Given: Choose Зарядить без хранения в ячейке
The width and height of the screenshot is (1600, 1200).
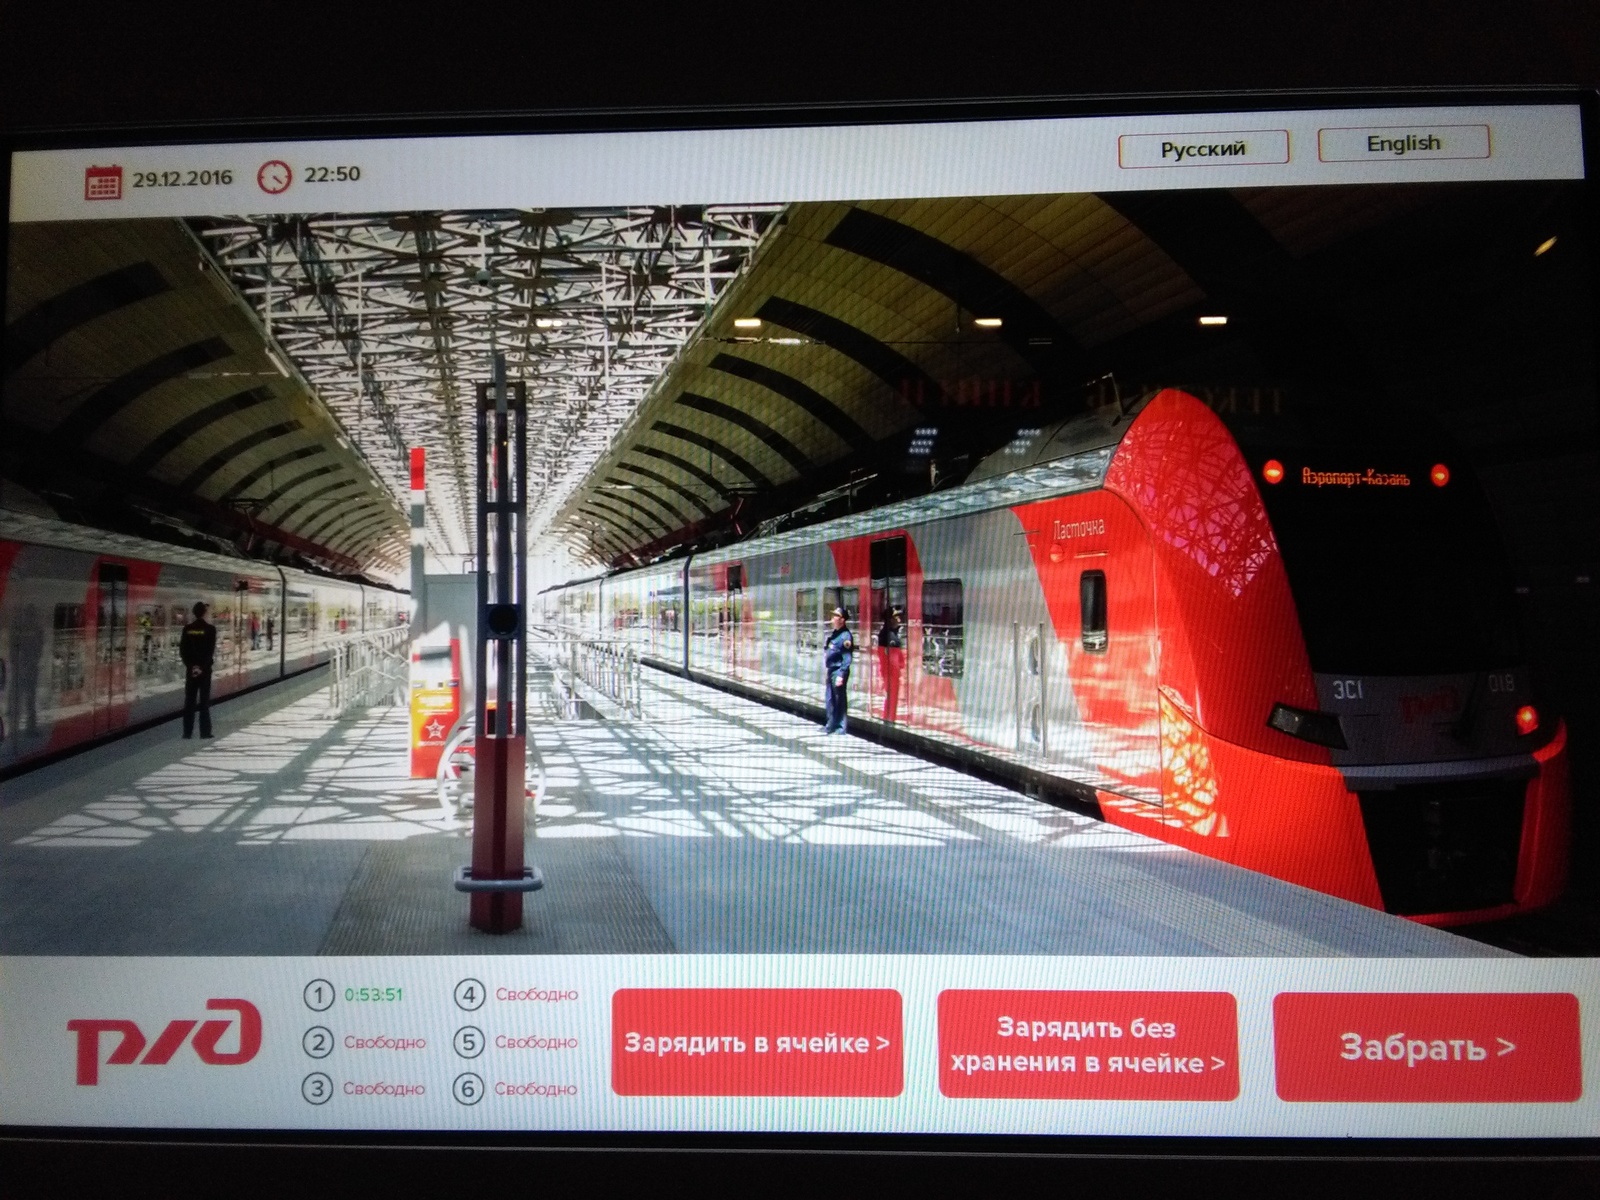Looking at the screenshot, I should (1088, 1045).
